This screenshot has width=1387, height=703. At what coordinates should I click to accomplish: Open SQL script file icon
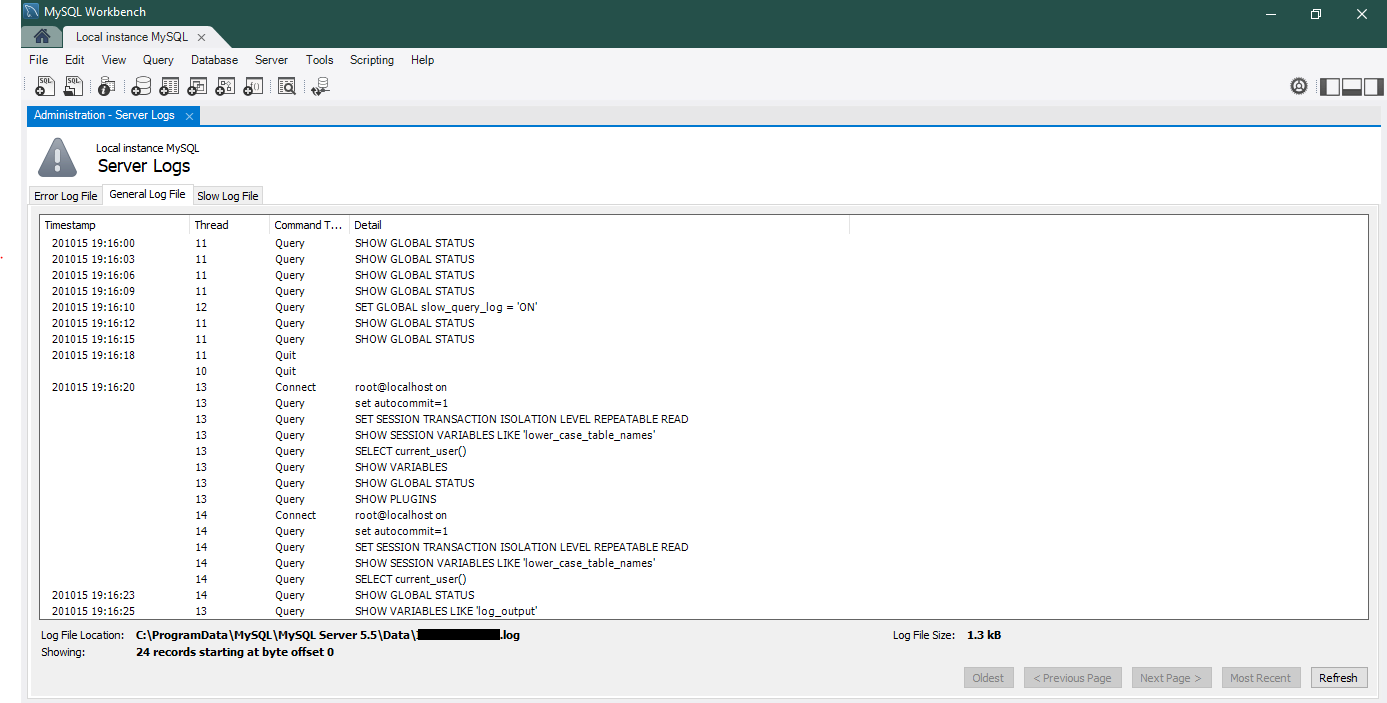click(74, 87)
